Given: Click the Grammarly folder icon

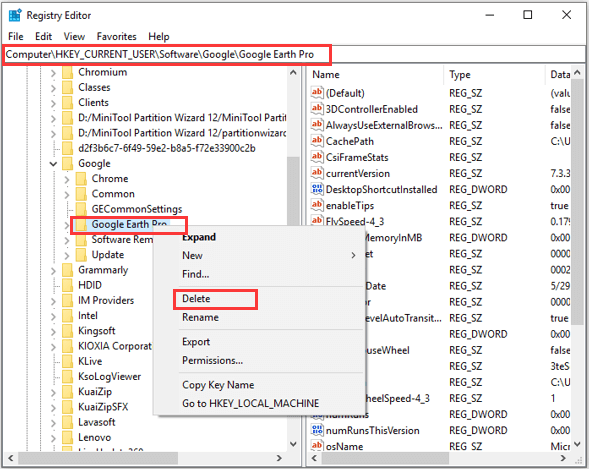Looking at the screenshot, I should (x=68, y=270).
